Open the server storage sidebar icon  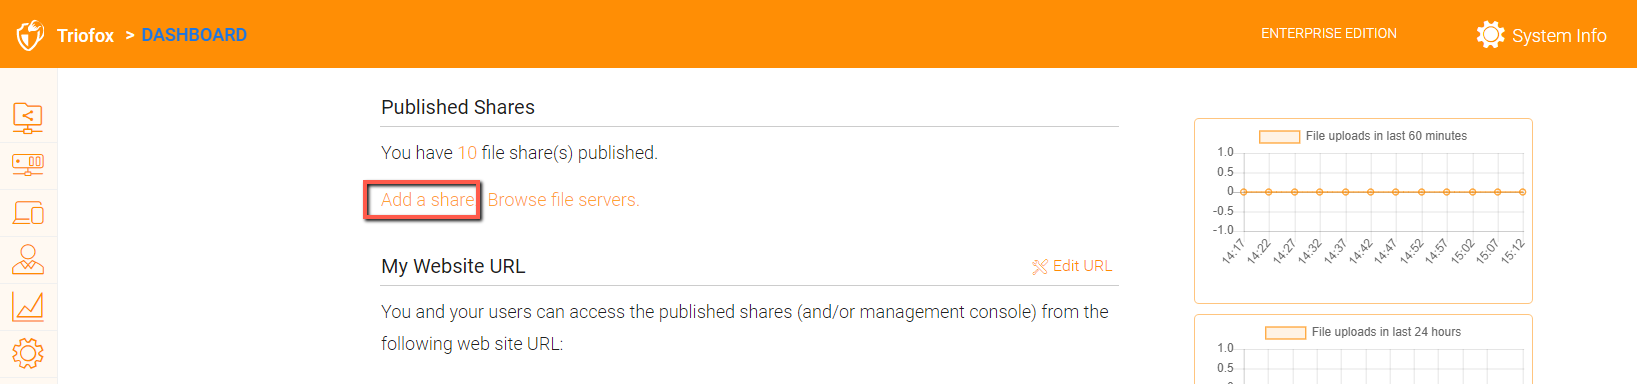(28, 164)
